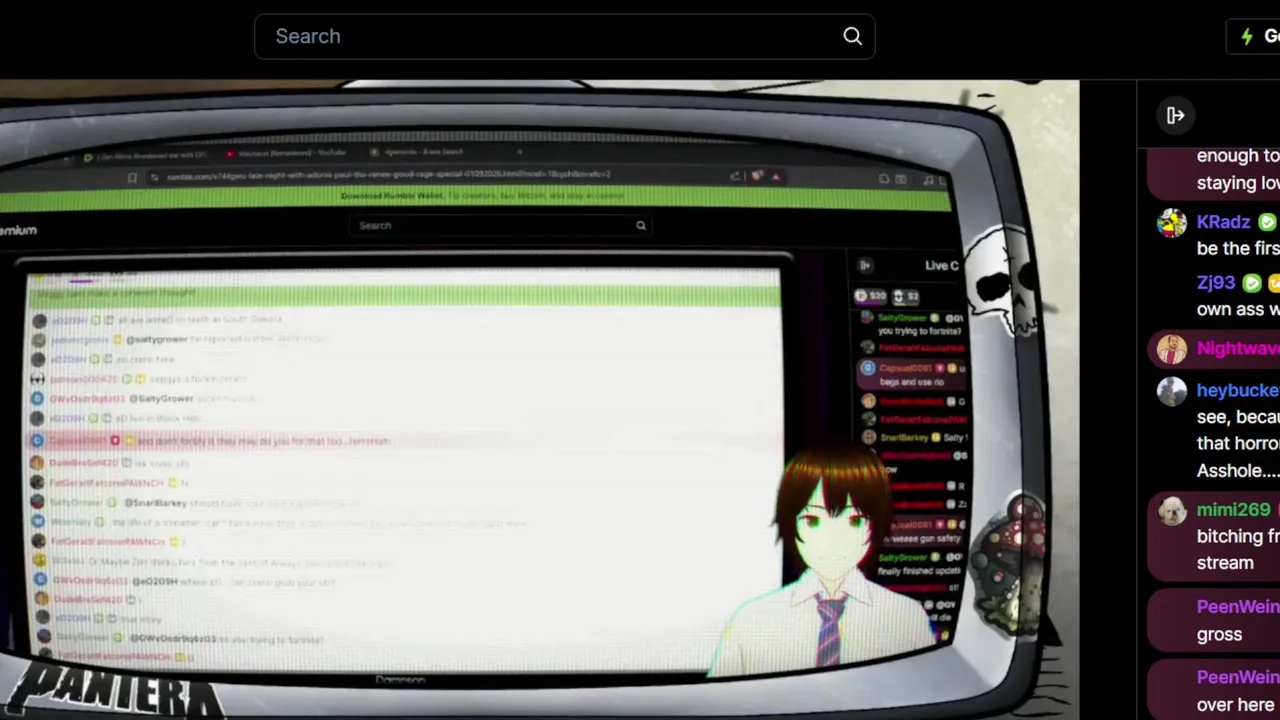The image size is (1280, 720).
Task: Click PeenWein username above 'gross' message
Action: (1238, 607)
